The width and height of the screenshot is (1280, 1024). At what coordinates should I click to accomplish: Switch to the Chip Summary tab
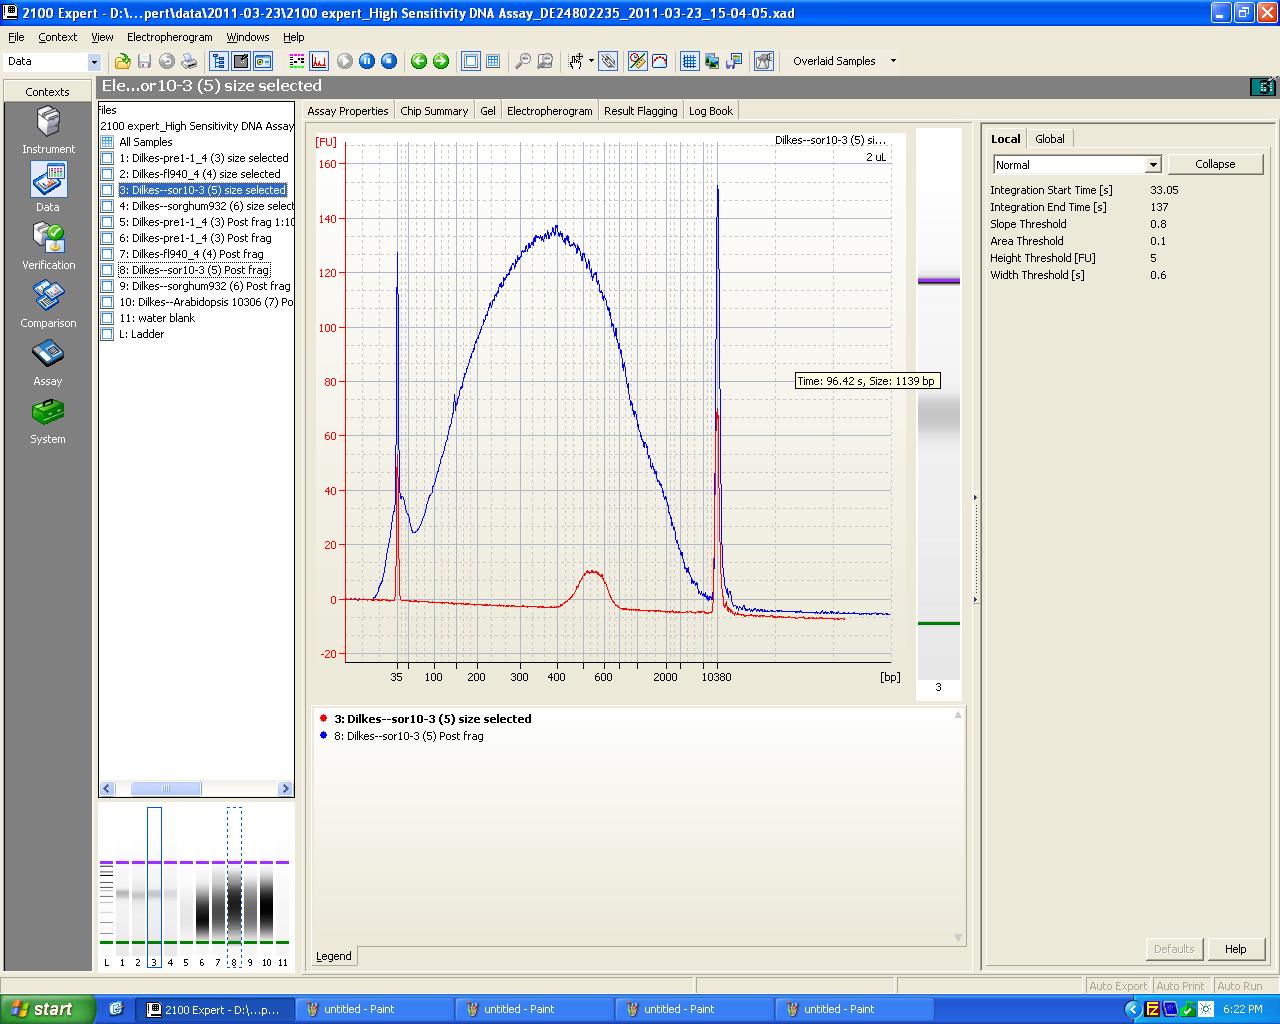click(434, 111)
